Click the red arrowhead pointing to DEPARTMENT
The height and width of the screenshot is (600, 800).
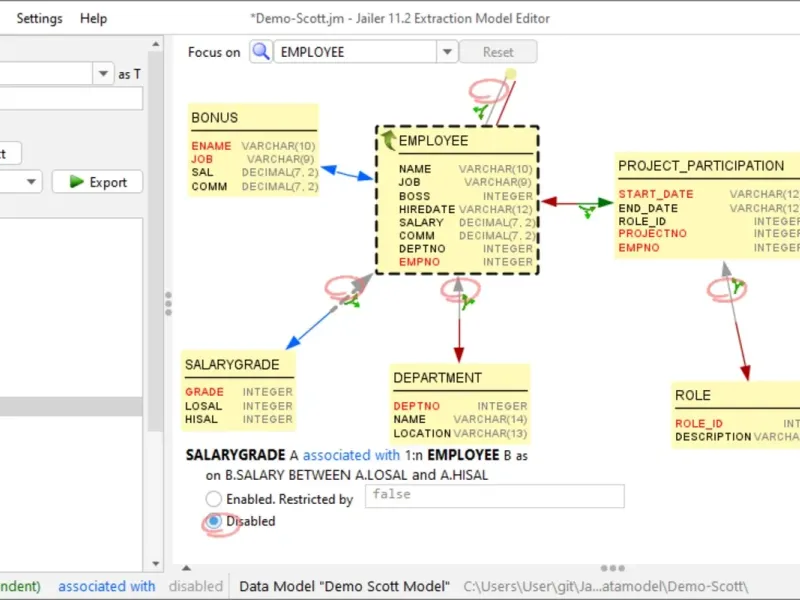pos(459,354)
